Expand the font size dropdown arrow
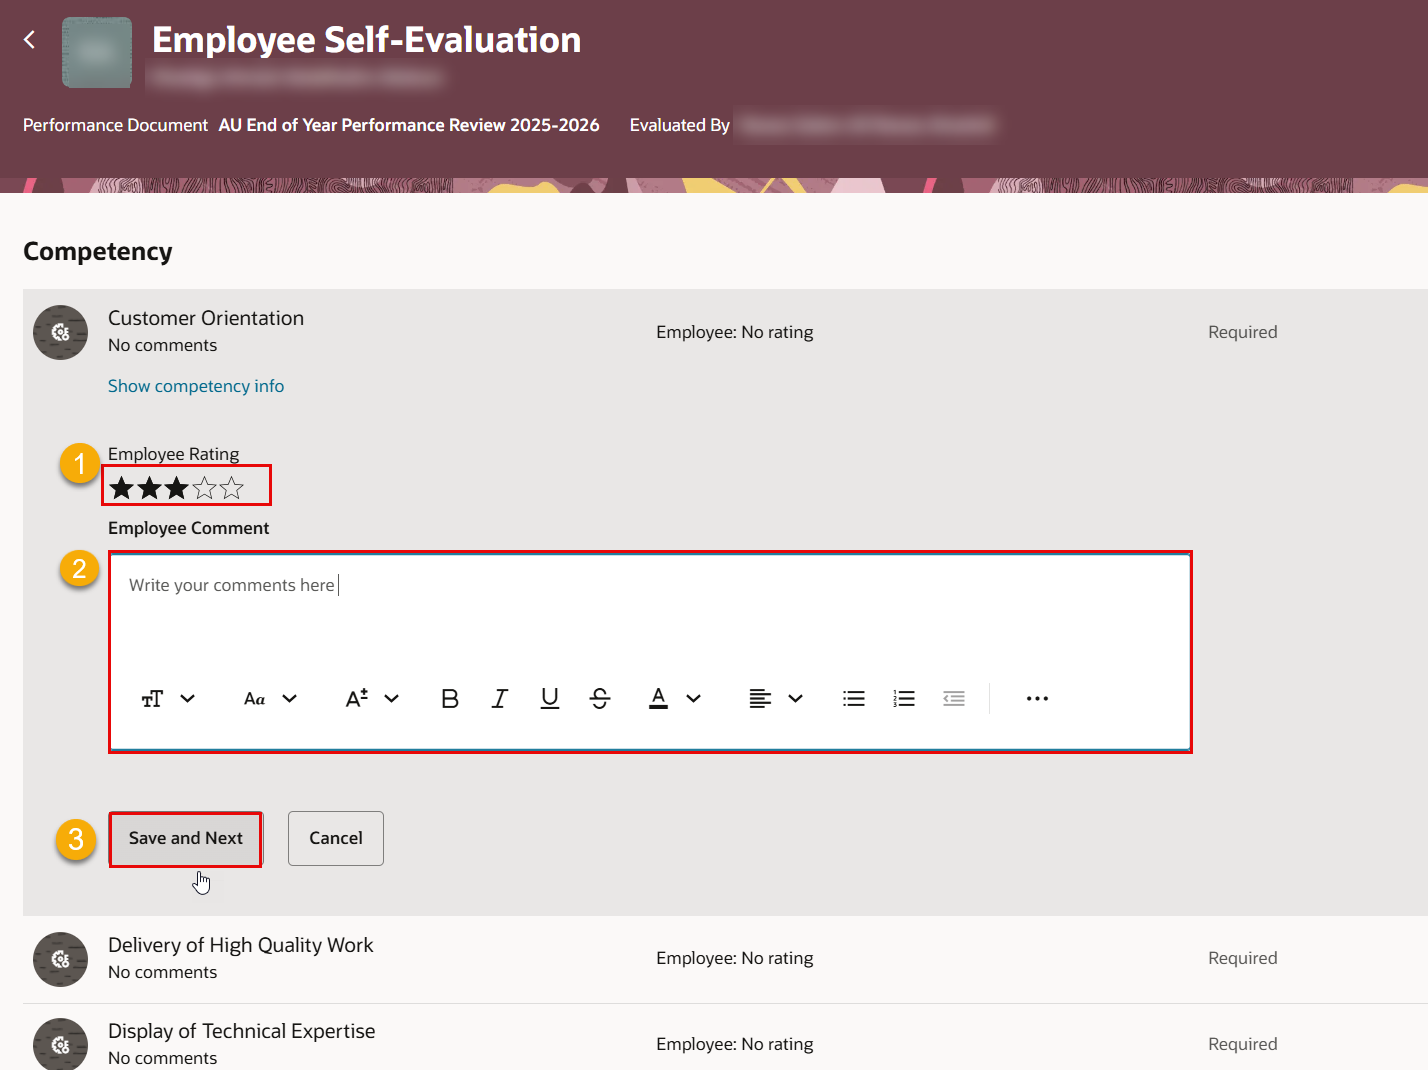The width and height of the screenshot is (1428, 1070). tap(392, 699)
